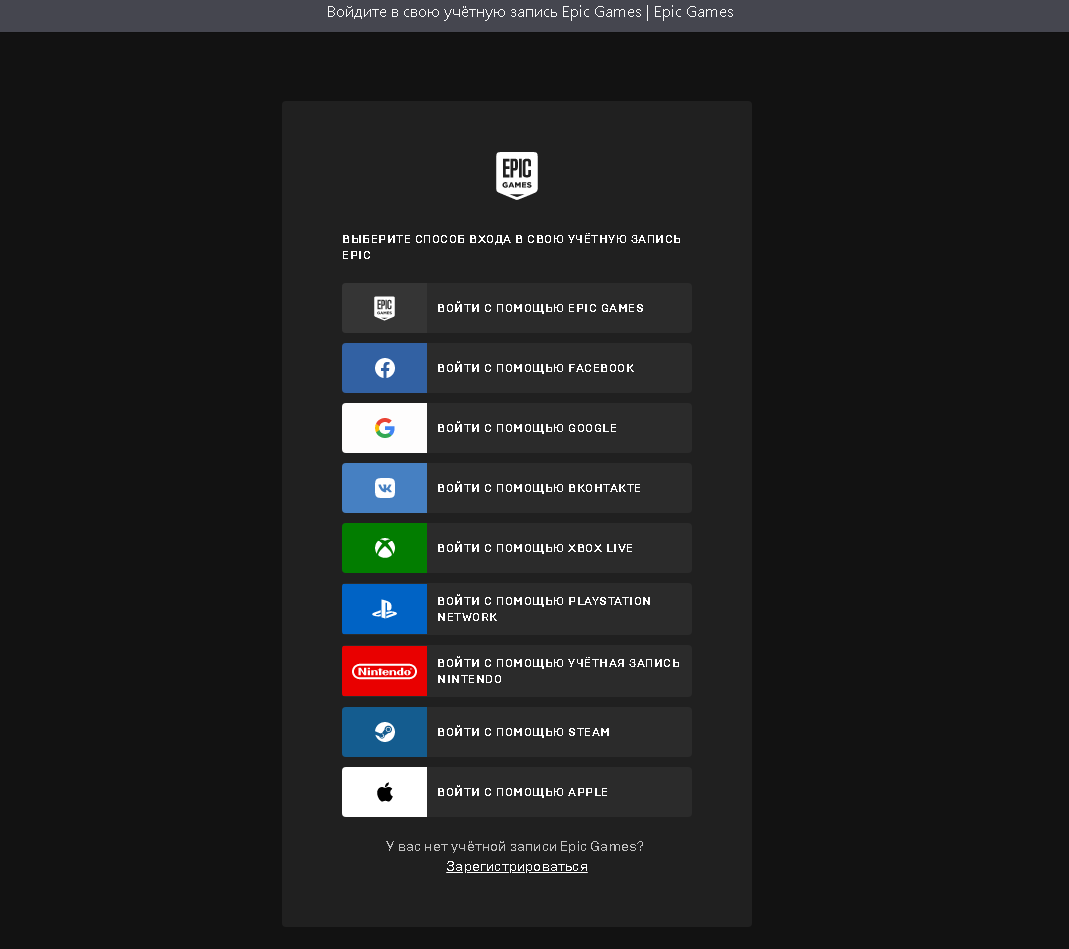Screen dimensions: 1069x949
Task: Select 'Войти с помощью Xbox Live'
Action: 517,548
